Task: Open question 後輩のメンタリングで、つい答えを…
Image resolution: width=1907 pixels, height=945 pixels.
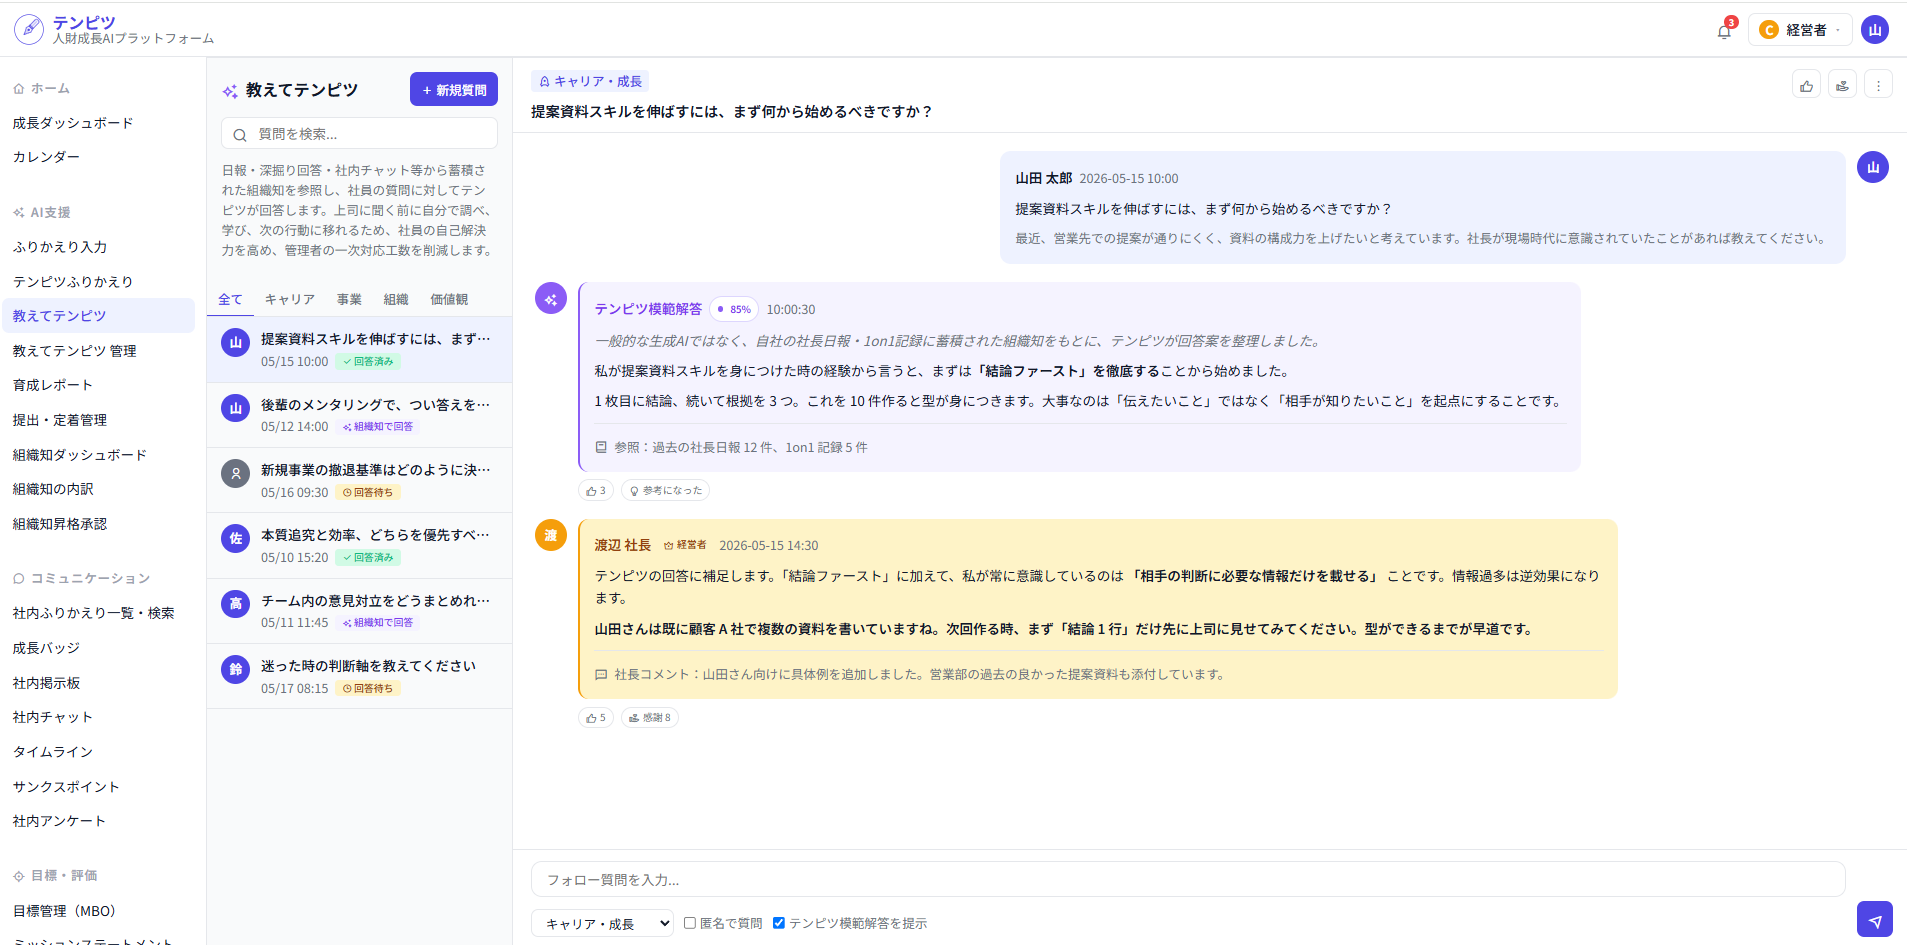Action: (359, 415)
